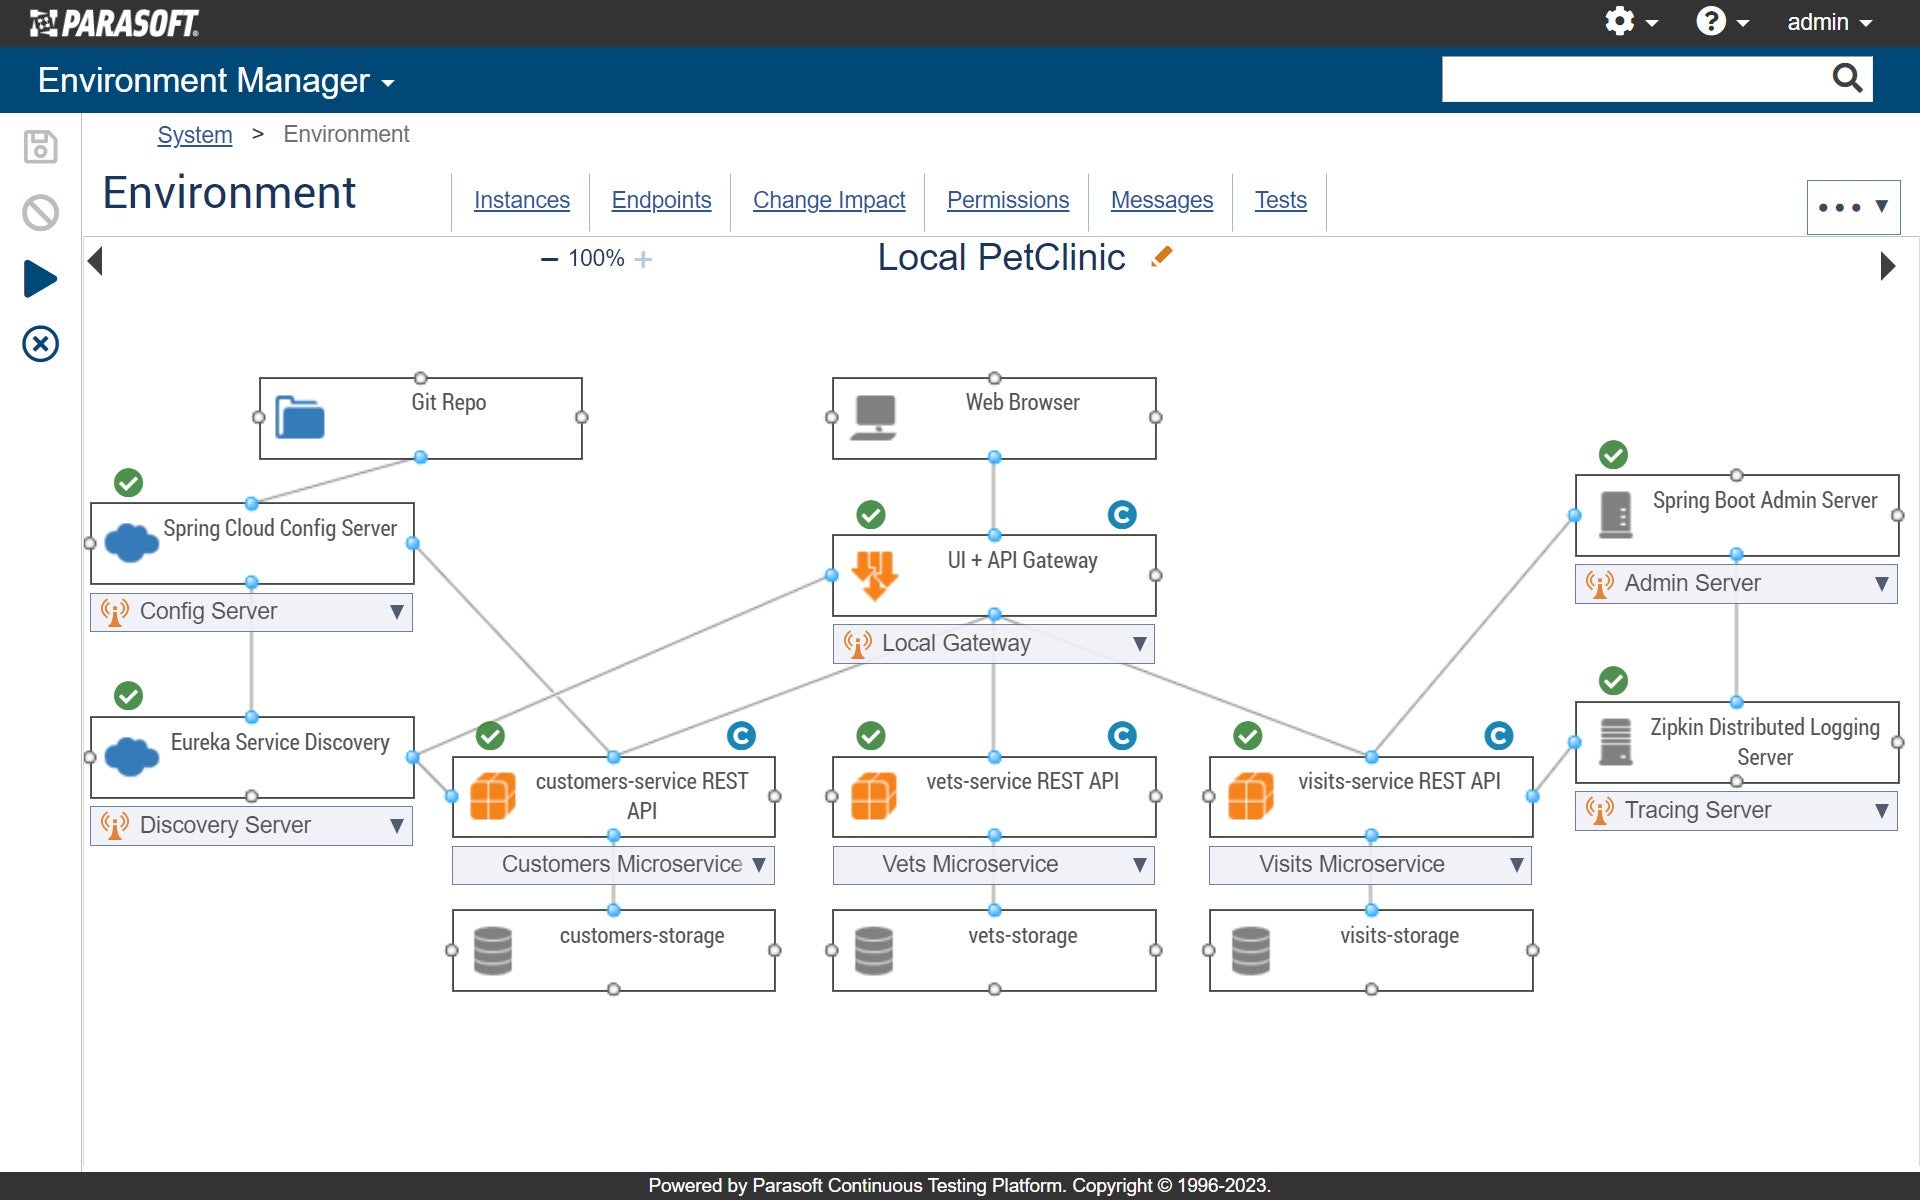Expand the Tracing Server dropdown

pos(1880,810)
